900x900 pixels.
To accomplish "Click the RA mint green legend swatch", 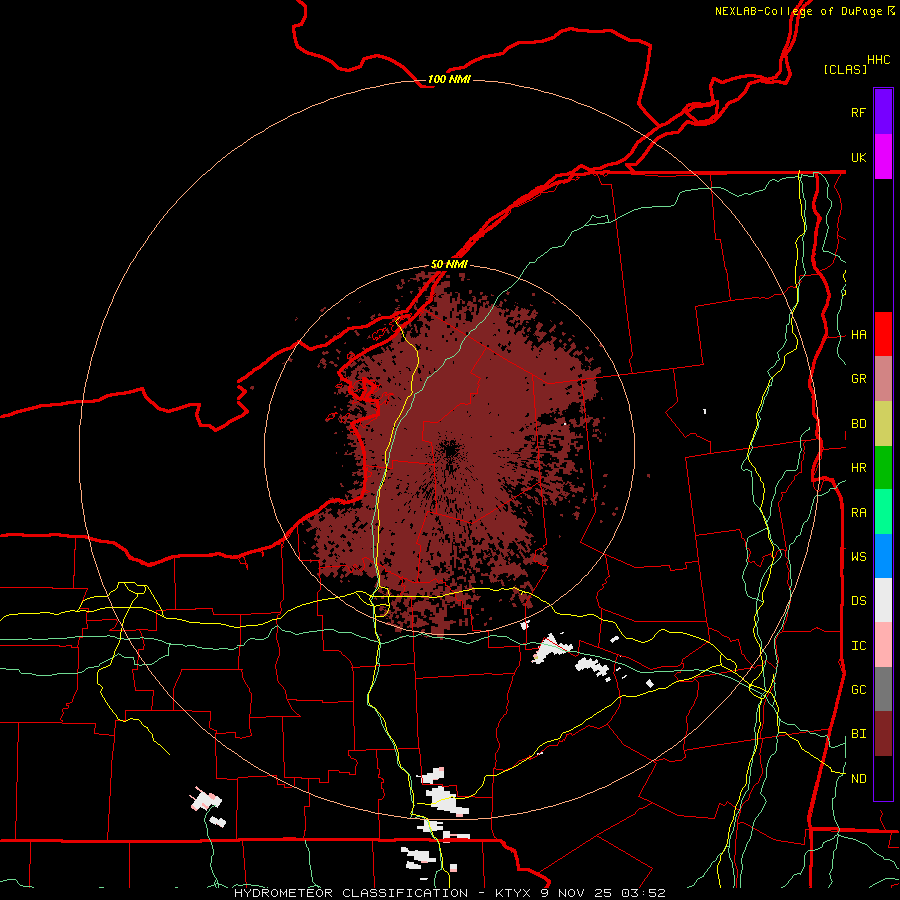I will coord(883,512).
